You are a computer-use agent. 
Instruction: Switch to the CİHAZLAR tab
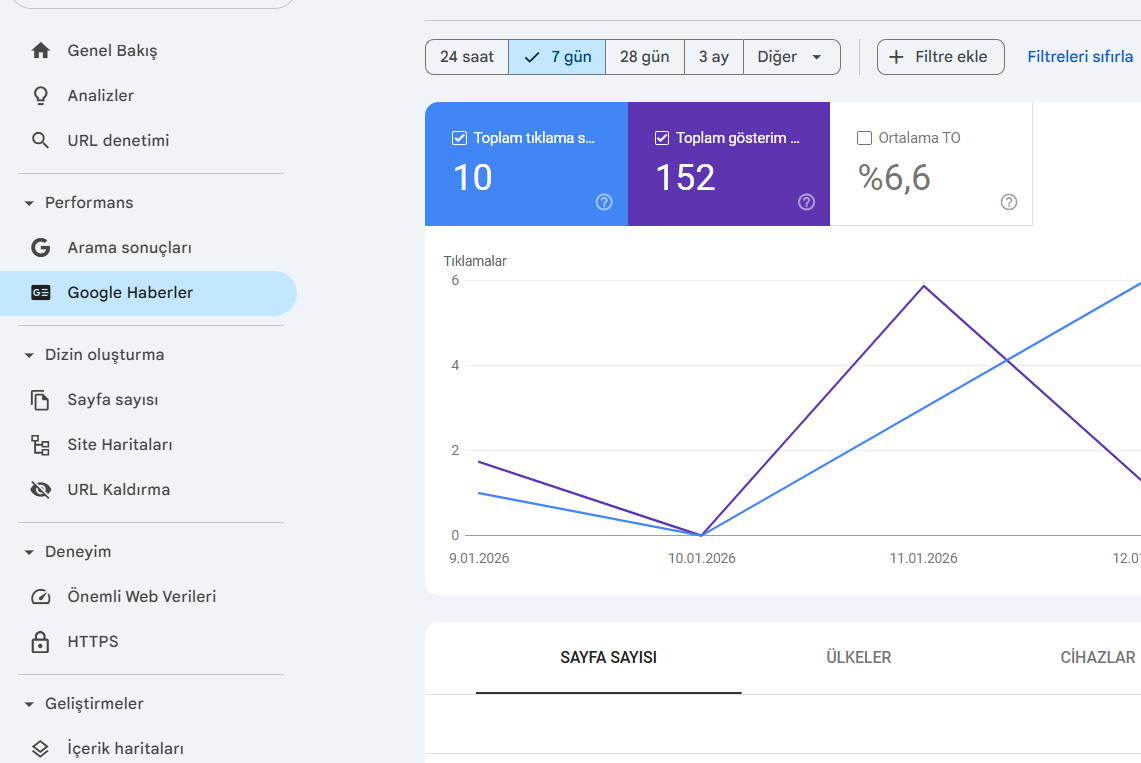click(x=1097, y=658)
